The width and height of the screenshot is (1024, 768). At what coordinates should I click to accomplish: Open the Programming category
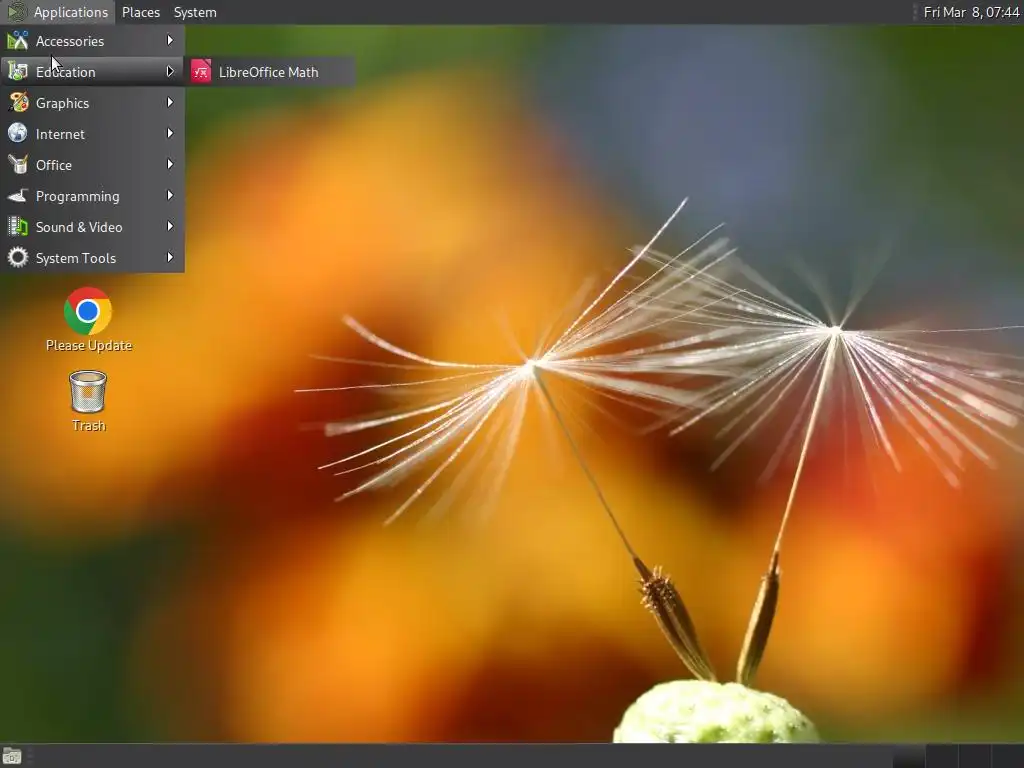click(x=92, y=196)
